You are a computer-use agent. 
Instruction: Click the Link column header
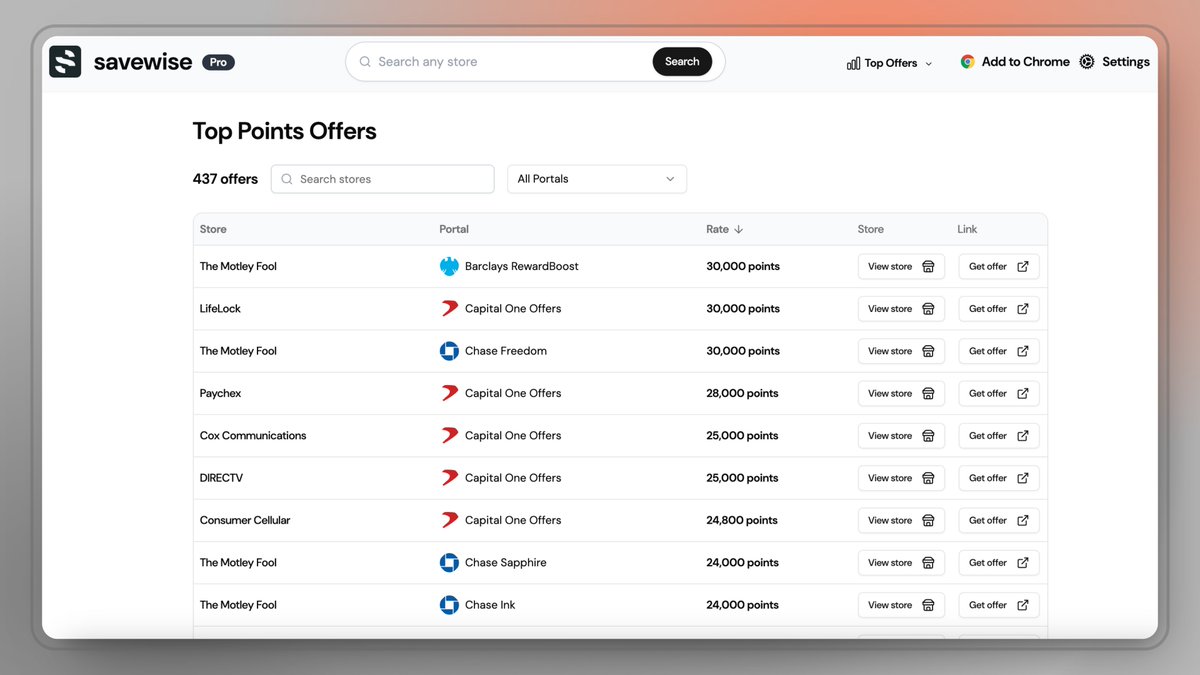click(x=967, y=229)
